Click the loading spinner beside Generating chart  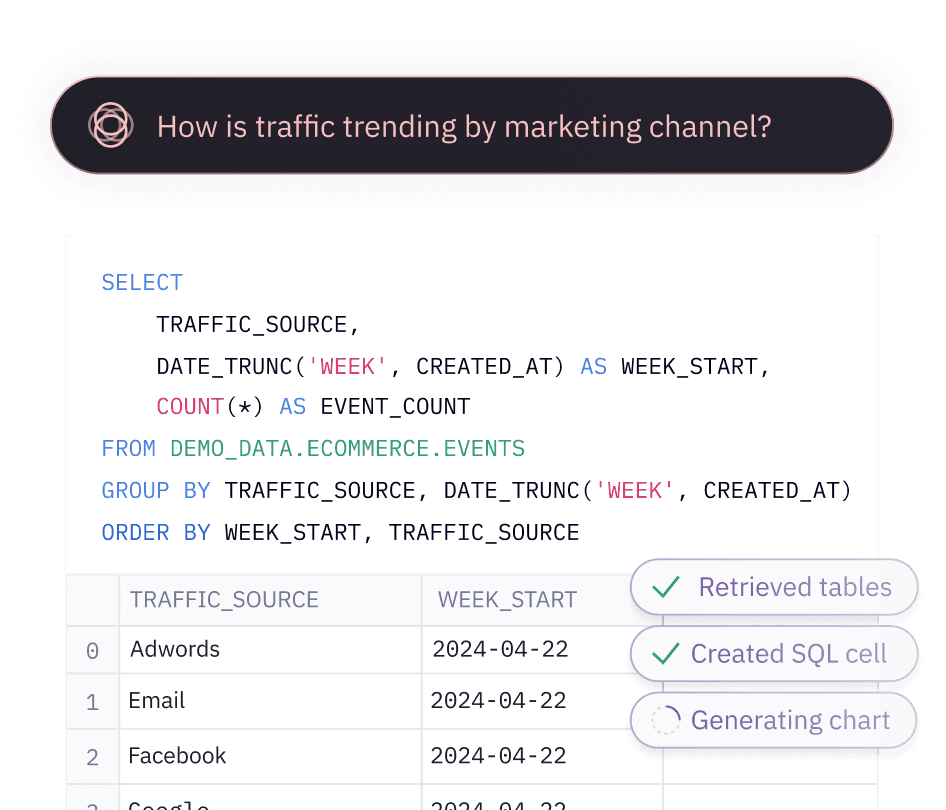coord(665,720)
